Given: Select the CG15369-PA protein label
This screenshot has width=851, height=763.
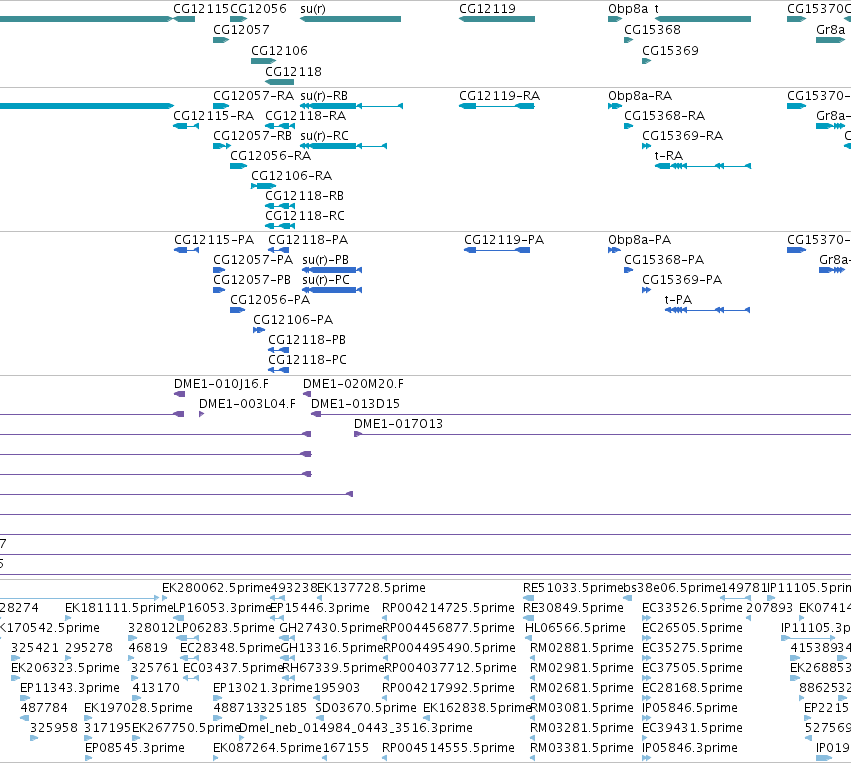Looking at the screenshot, I should pos(682,280).
